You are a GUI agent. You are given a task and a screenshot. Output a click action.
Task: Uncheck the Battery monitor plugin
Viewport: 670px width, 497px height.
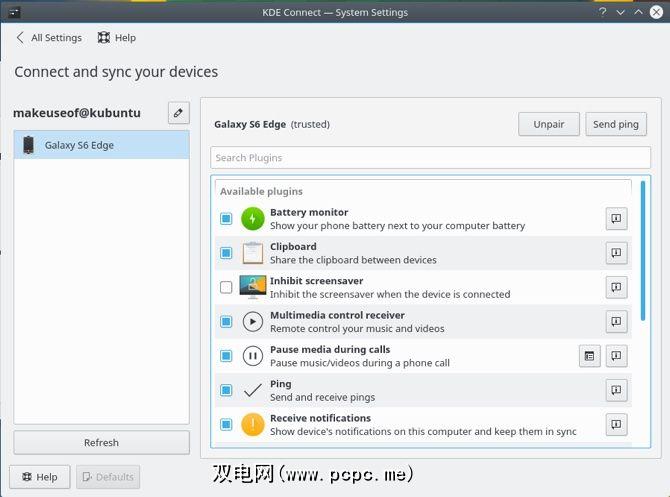pyautogui.click(x=226, y=219)
